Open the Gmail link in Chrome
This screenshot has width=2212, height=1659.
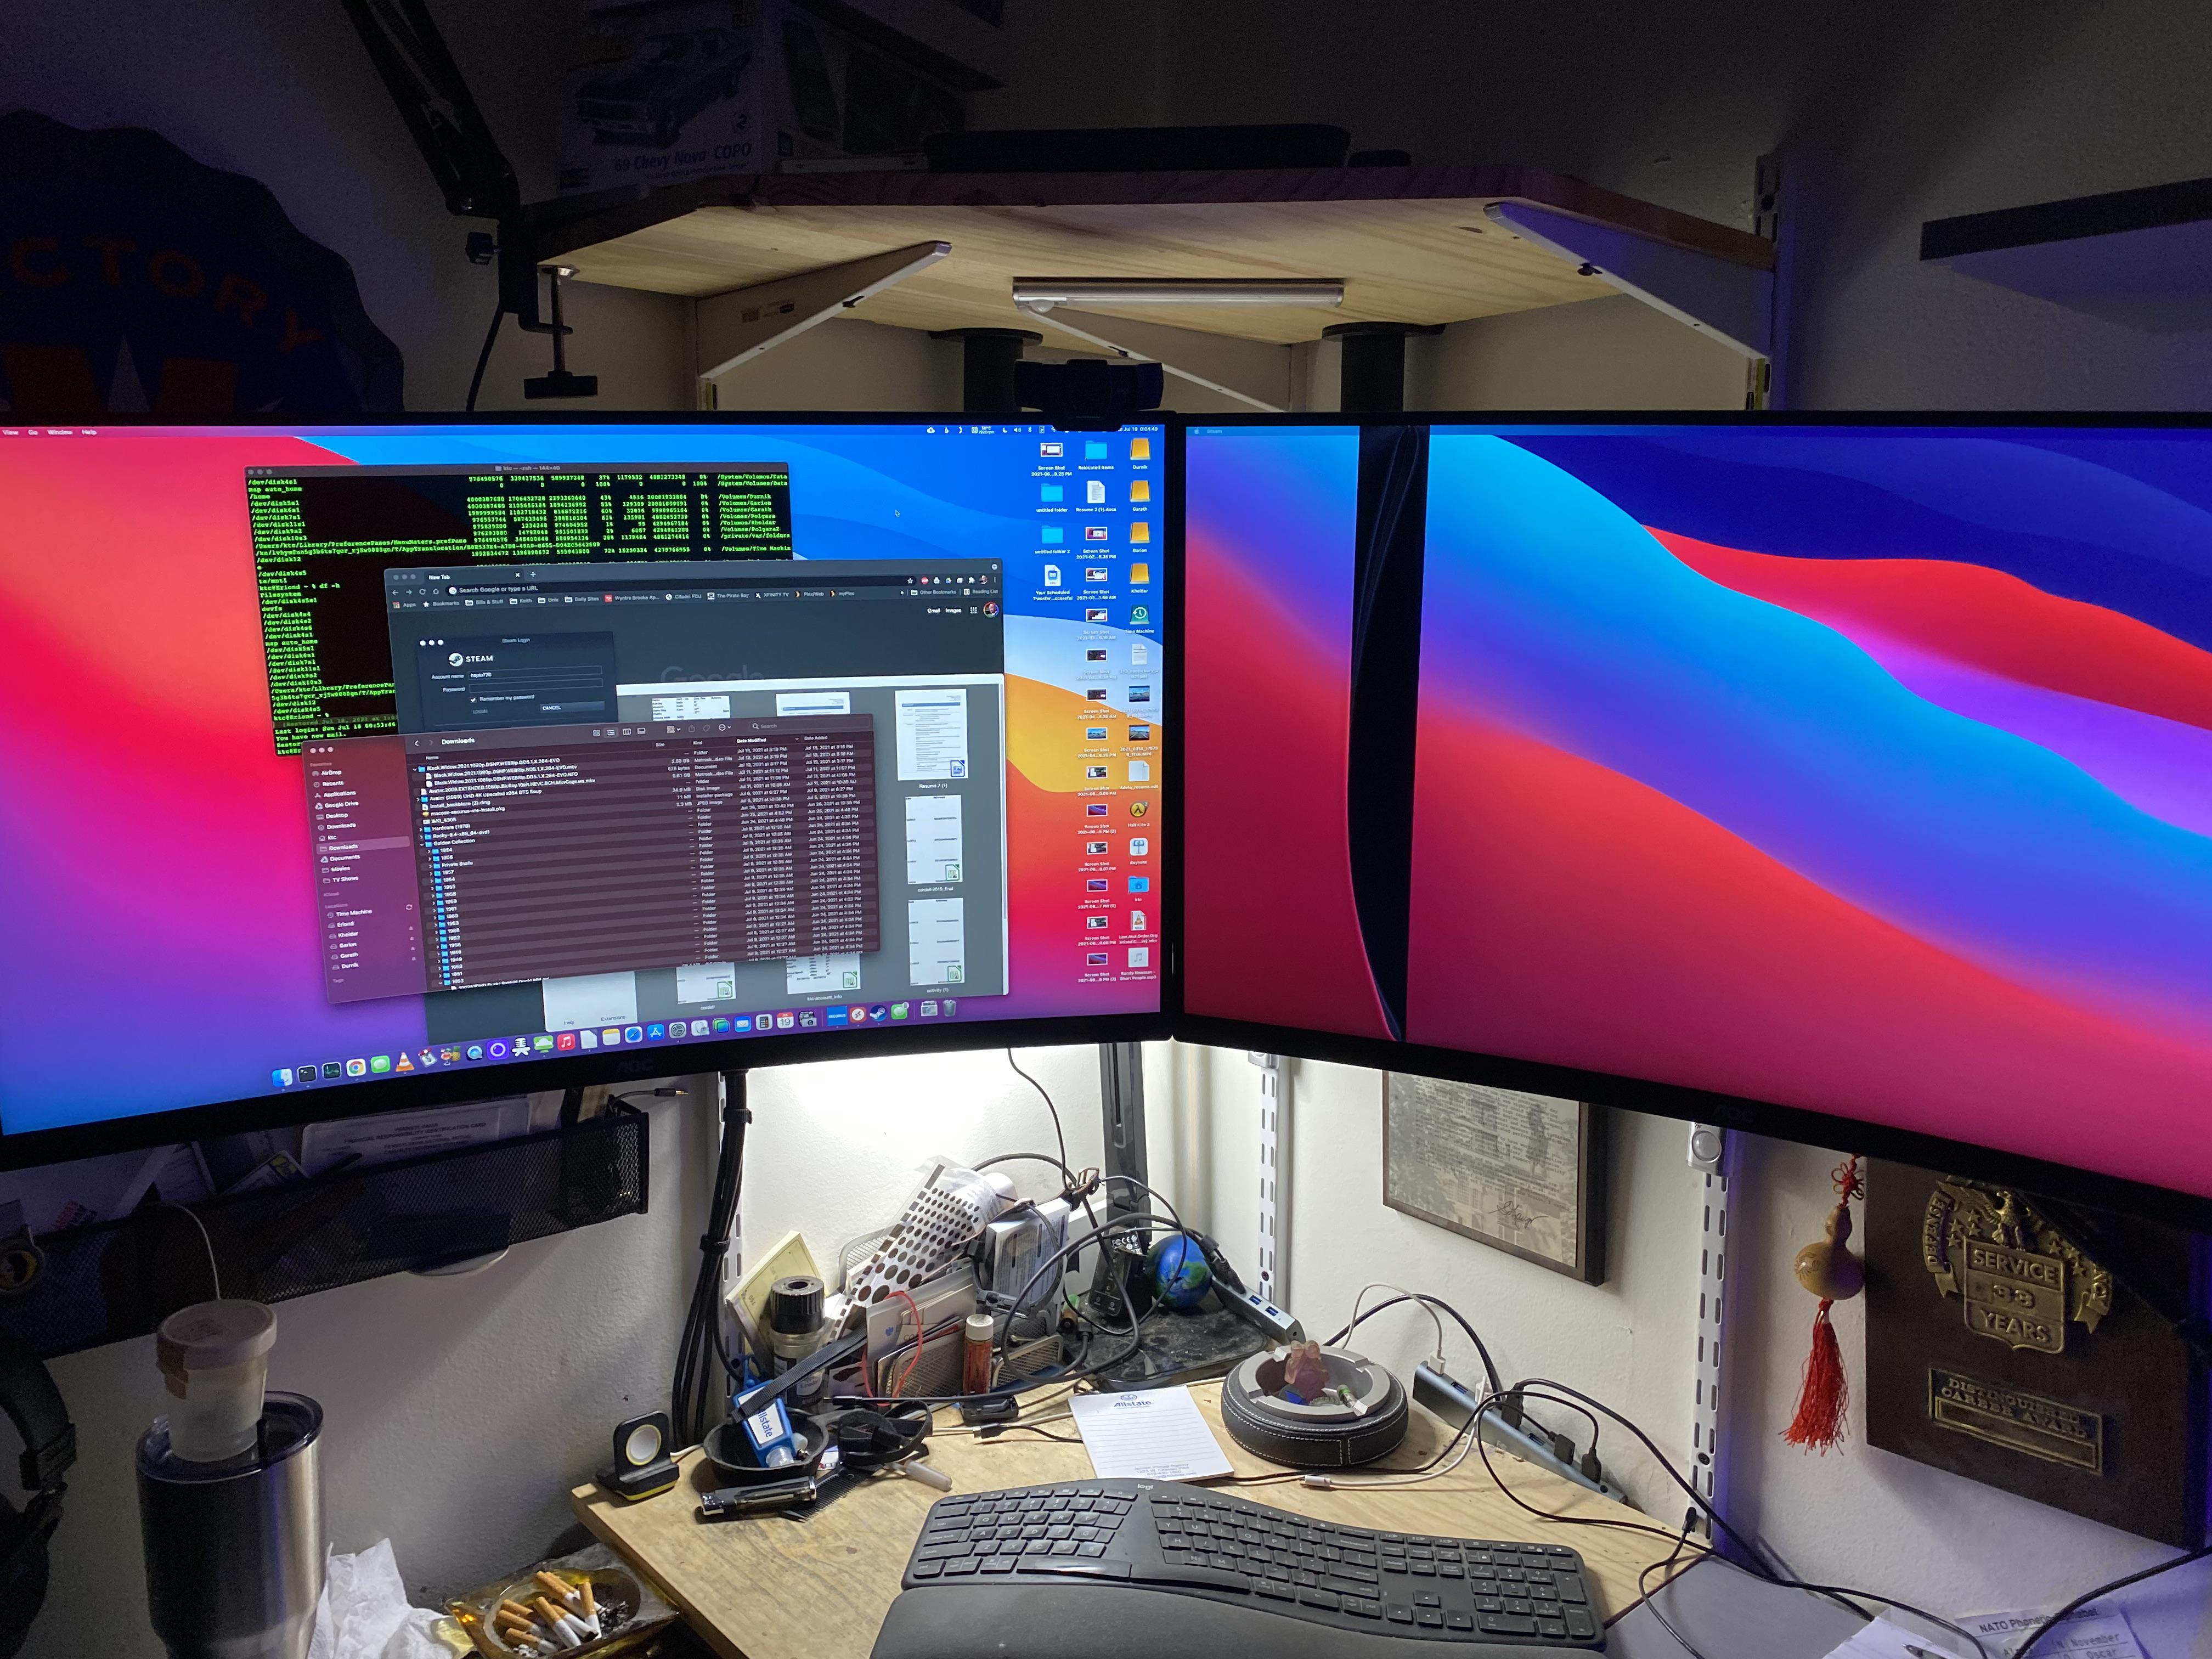pos(933,610)
